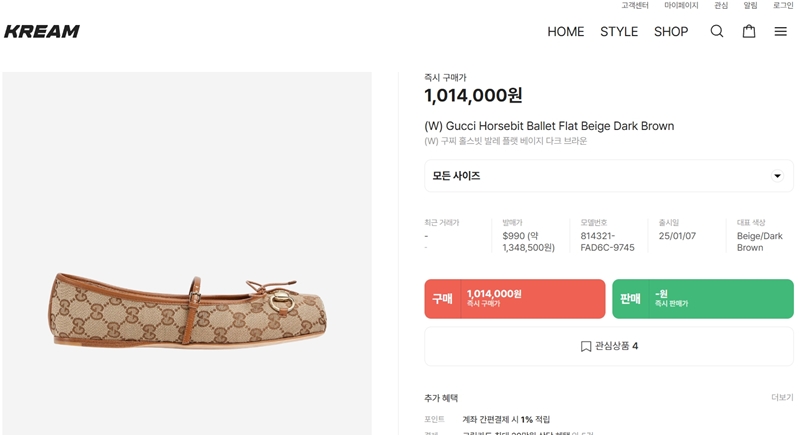Click the green 판매 sell button
Screen dimensions: 800x435
tap(702, 298)
